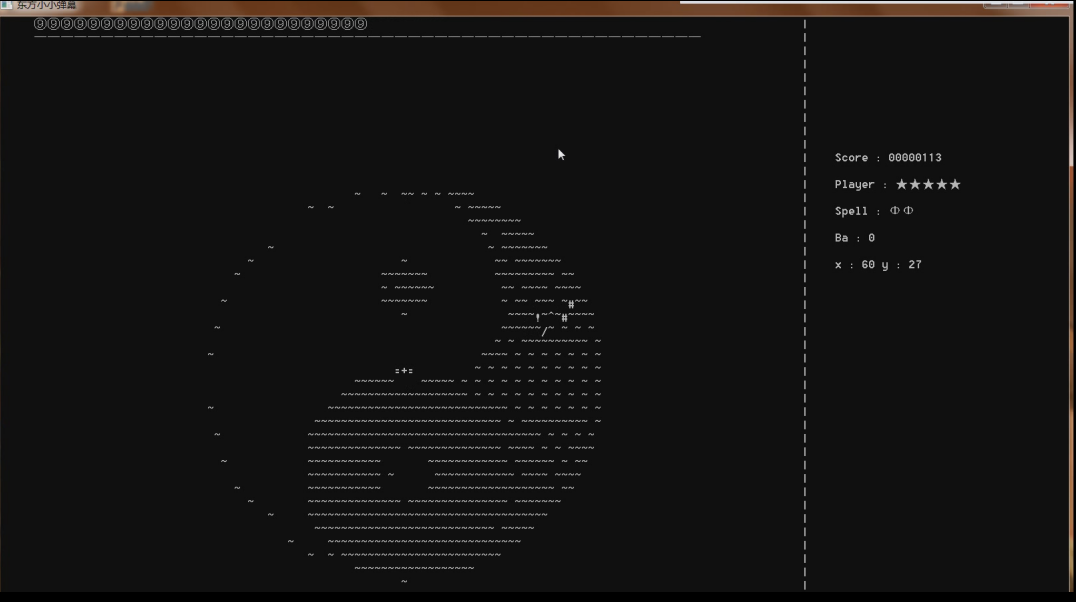
Task: Click the lower # enemy character
Action: pyautogui.click(x=564, y=318)
